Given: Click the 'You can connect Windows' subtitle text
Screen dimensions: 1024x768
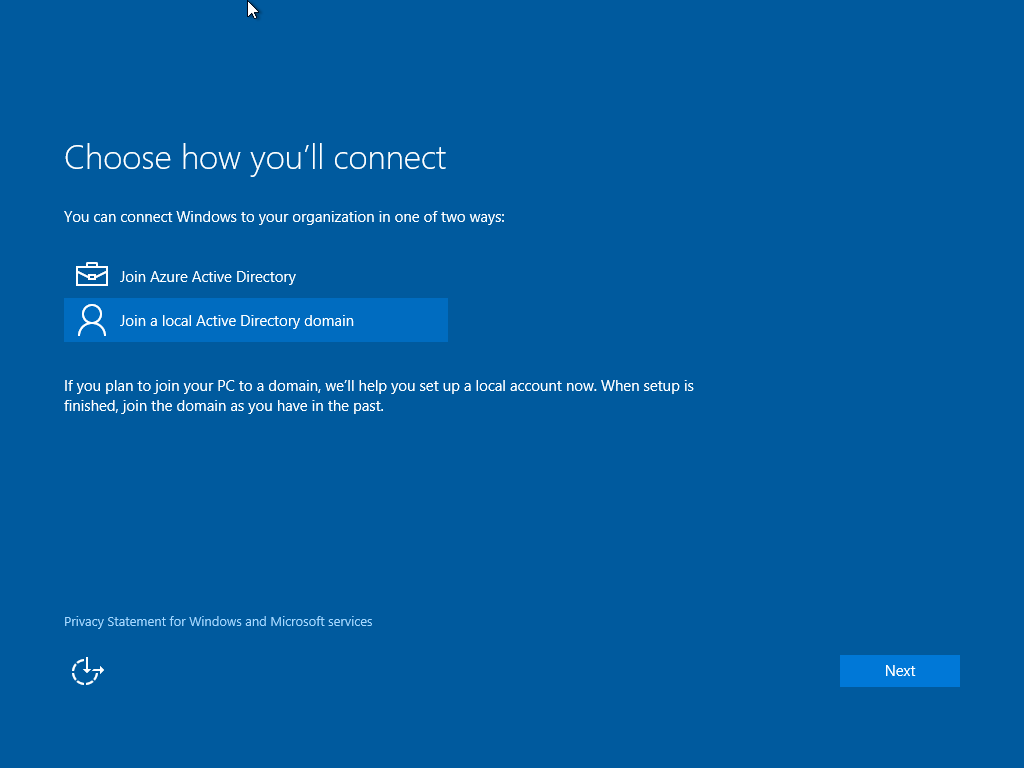Looking at the screenshot, I should click(284, 217).
